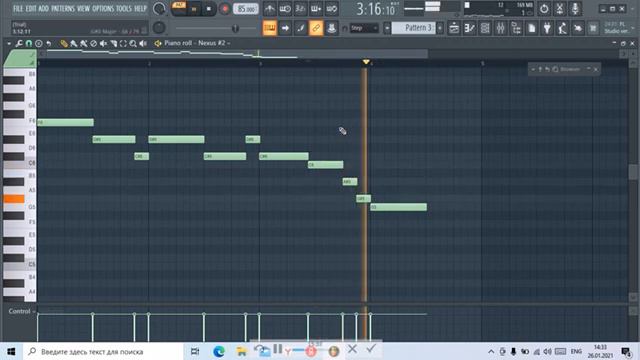The width and height of the screenshot is (640, 360).
Task: Select the Zoom tool
Action: (x=133, y=43)
